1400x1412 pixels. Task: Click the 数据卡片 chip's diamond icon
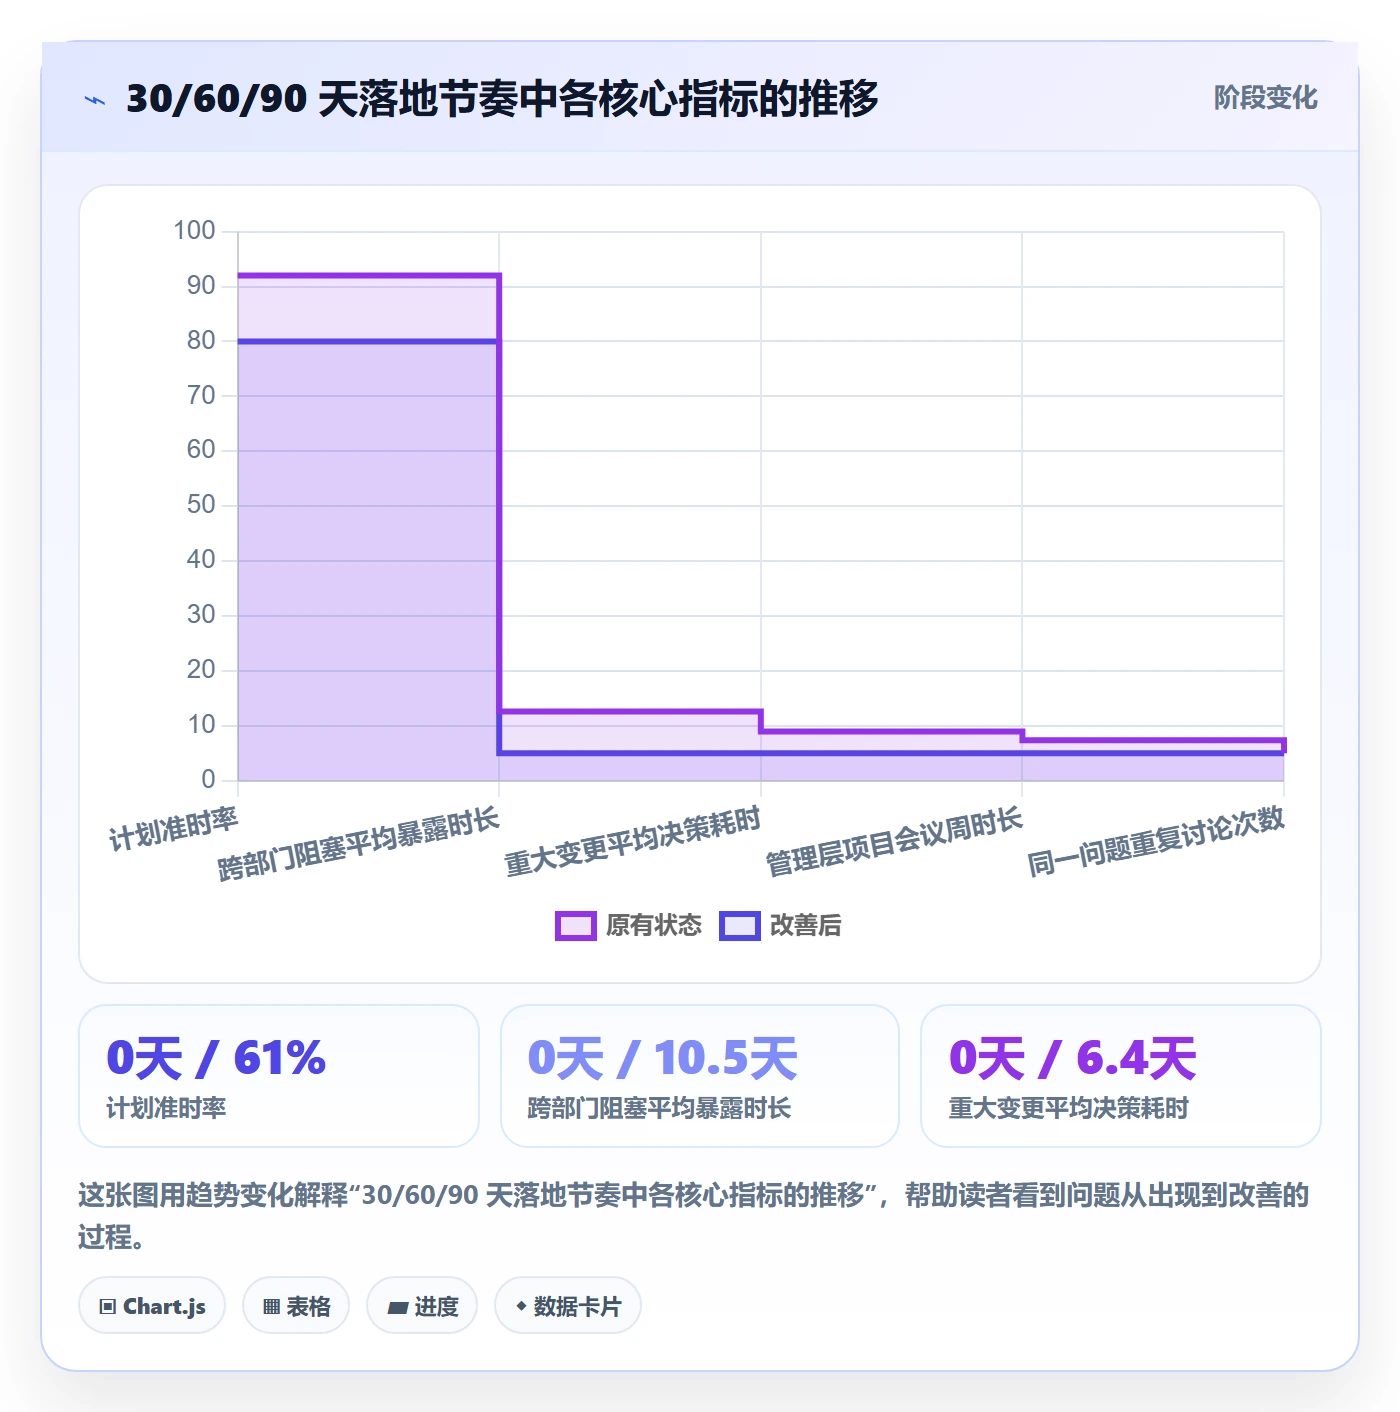(x=521, y=1306)
